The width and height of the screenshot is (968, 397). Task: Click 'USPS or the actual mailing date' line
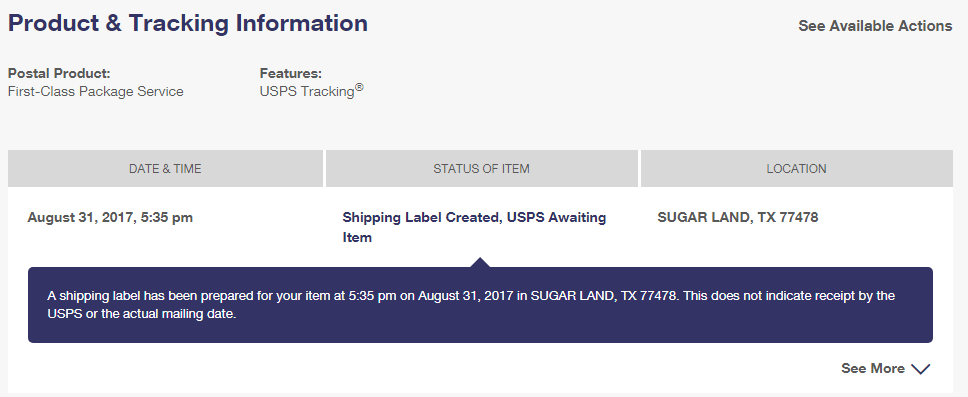click(x=142, y=314)
